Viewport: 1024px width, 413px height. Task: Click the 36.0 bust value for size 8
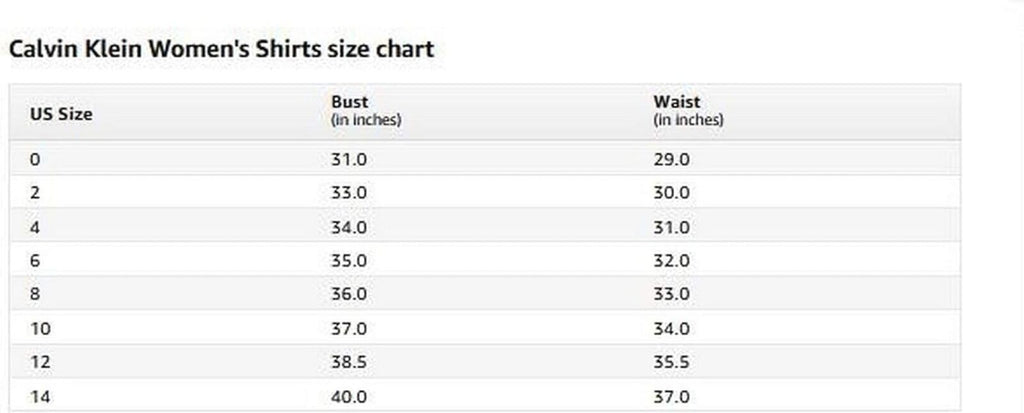(349, 295)
